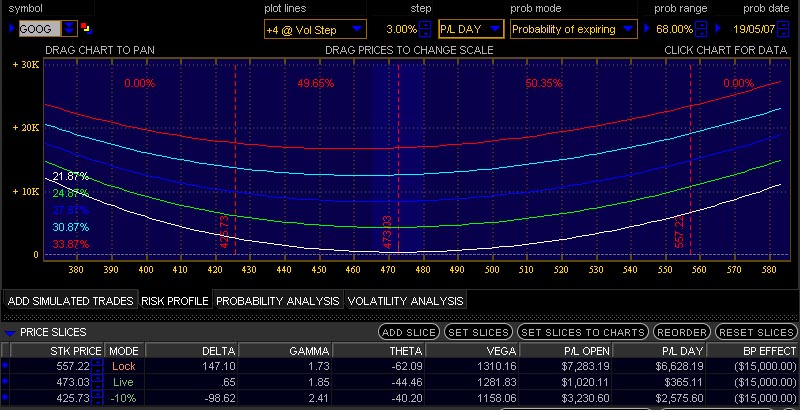Open the P/L DAY dropdown in toolbar
Viewport: 800px width, 410px height.
click(471, 29)
